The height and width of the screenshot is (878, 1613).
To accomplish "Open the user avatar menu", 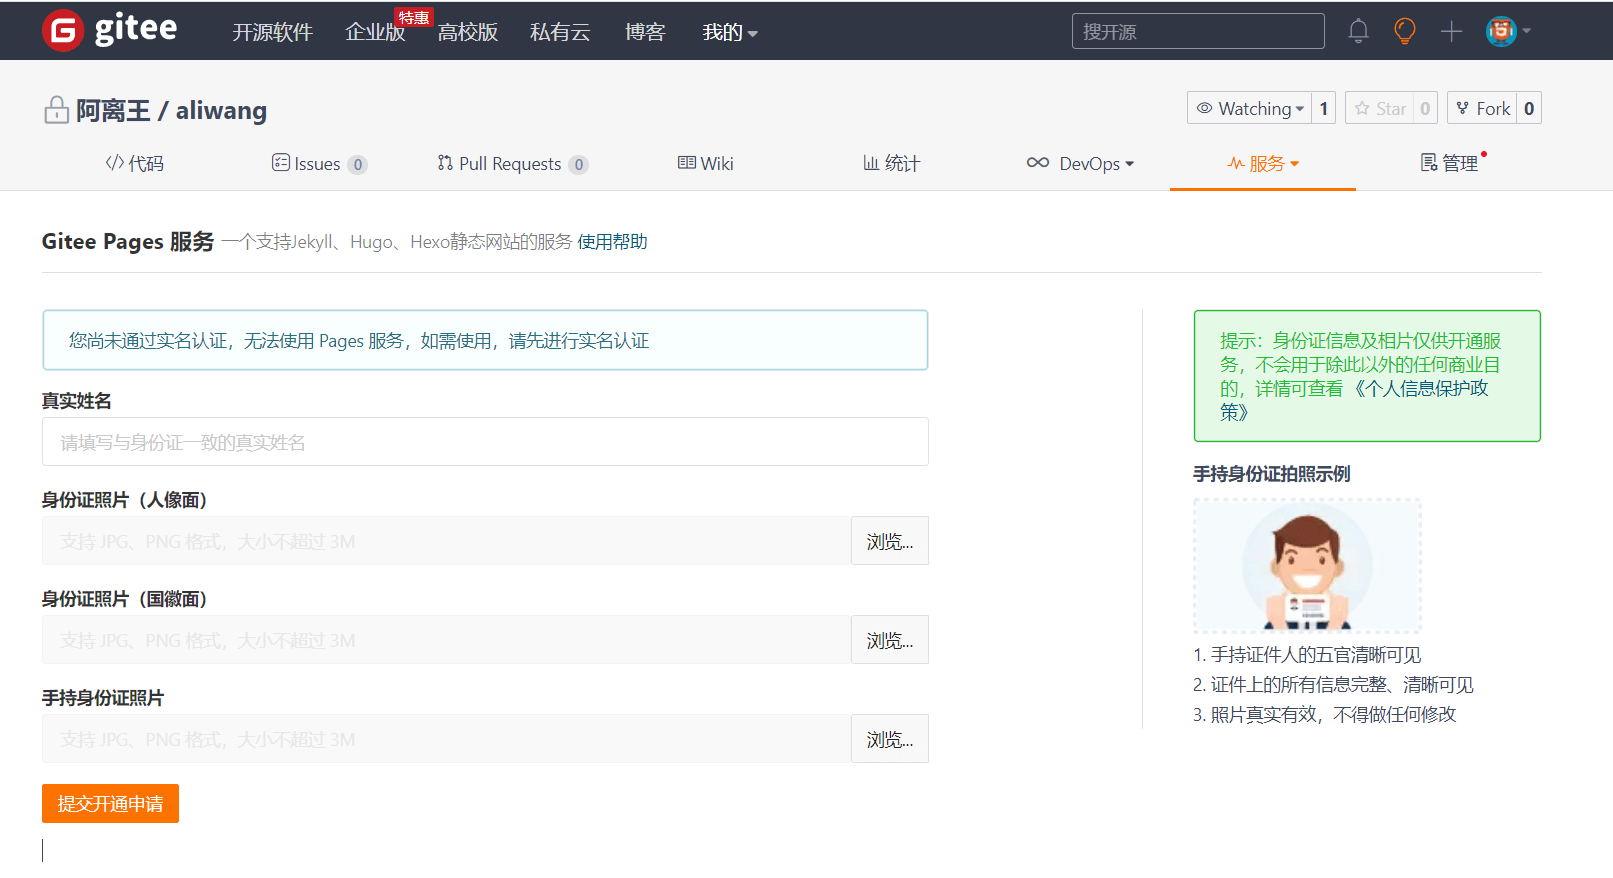I will (x=1508, y=31).
